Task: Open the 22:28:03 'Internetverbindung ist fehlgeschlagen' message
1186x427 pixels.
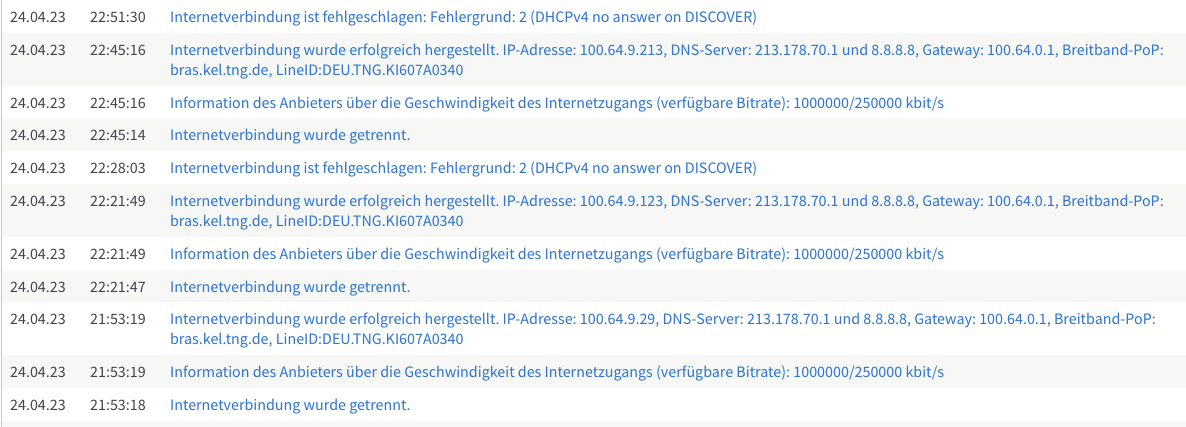Action: click(x=463, y=168)
